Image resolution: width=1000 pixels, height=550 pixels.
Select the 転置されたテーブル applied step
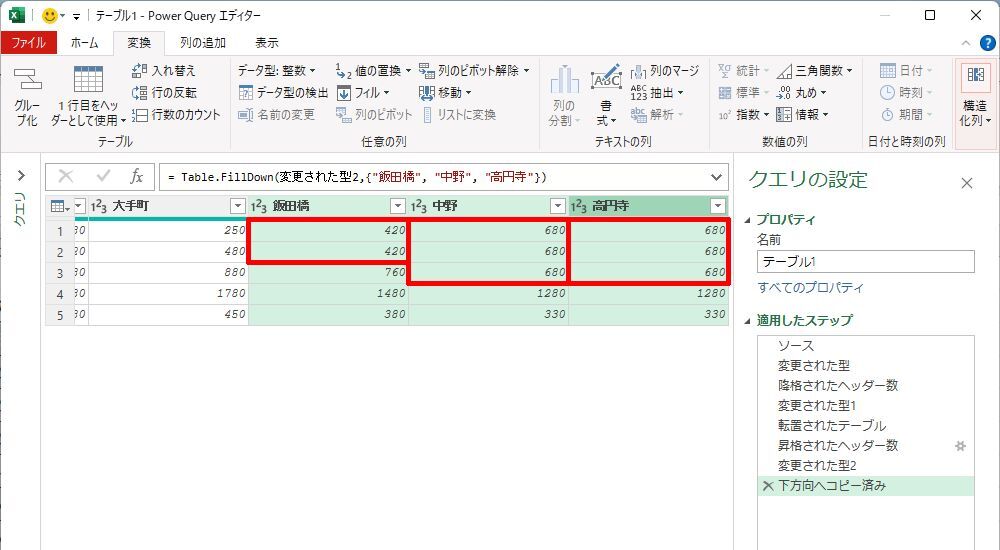click(x=832, y=426)
